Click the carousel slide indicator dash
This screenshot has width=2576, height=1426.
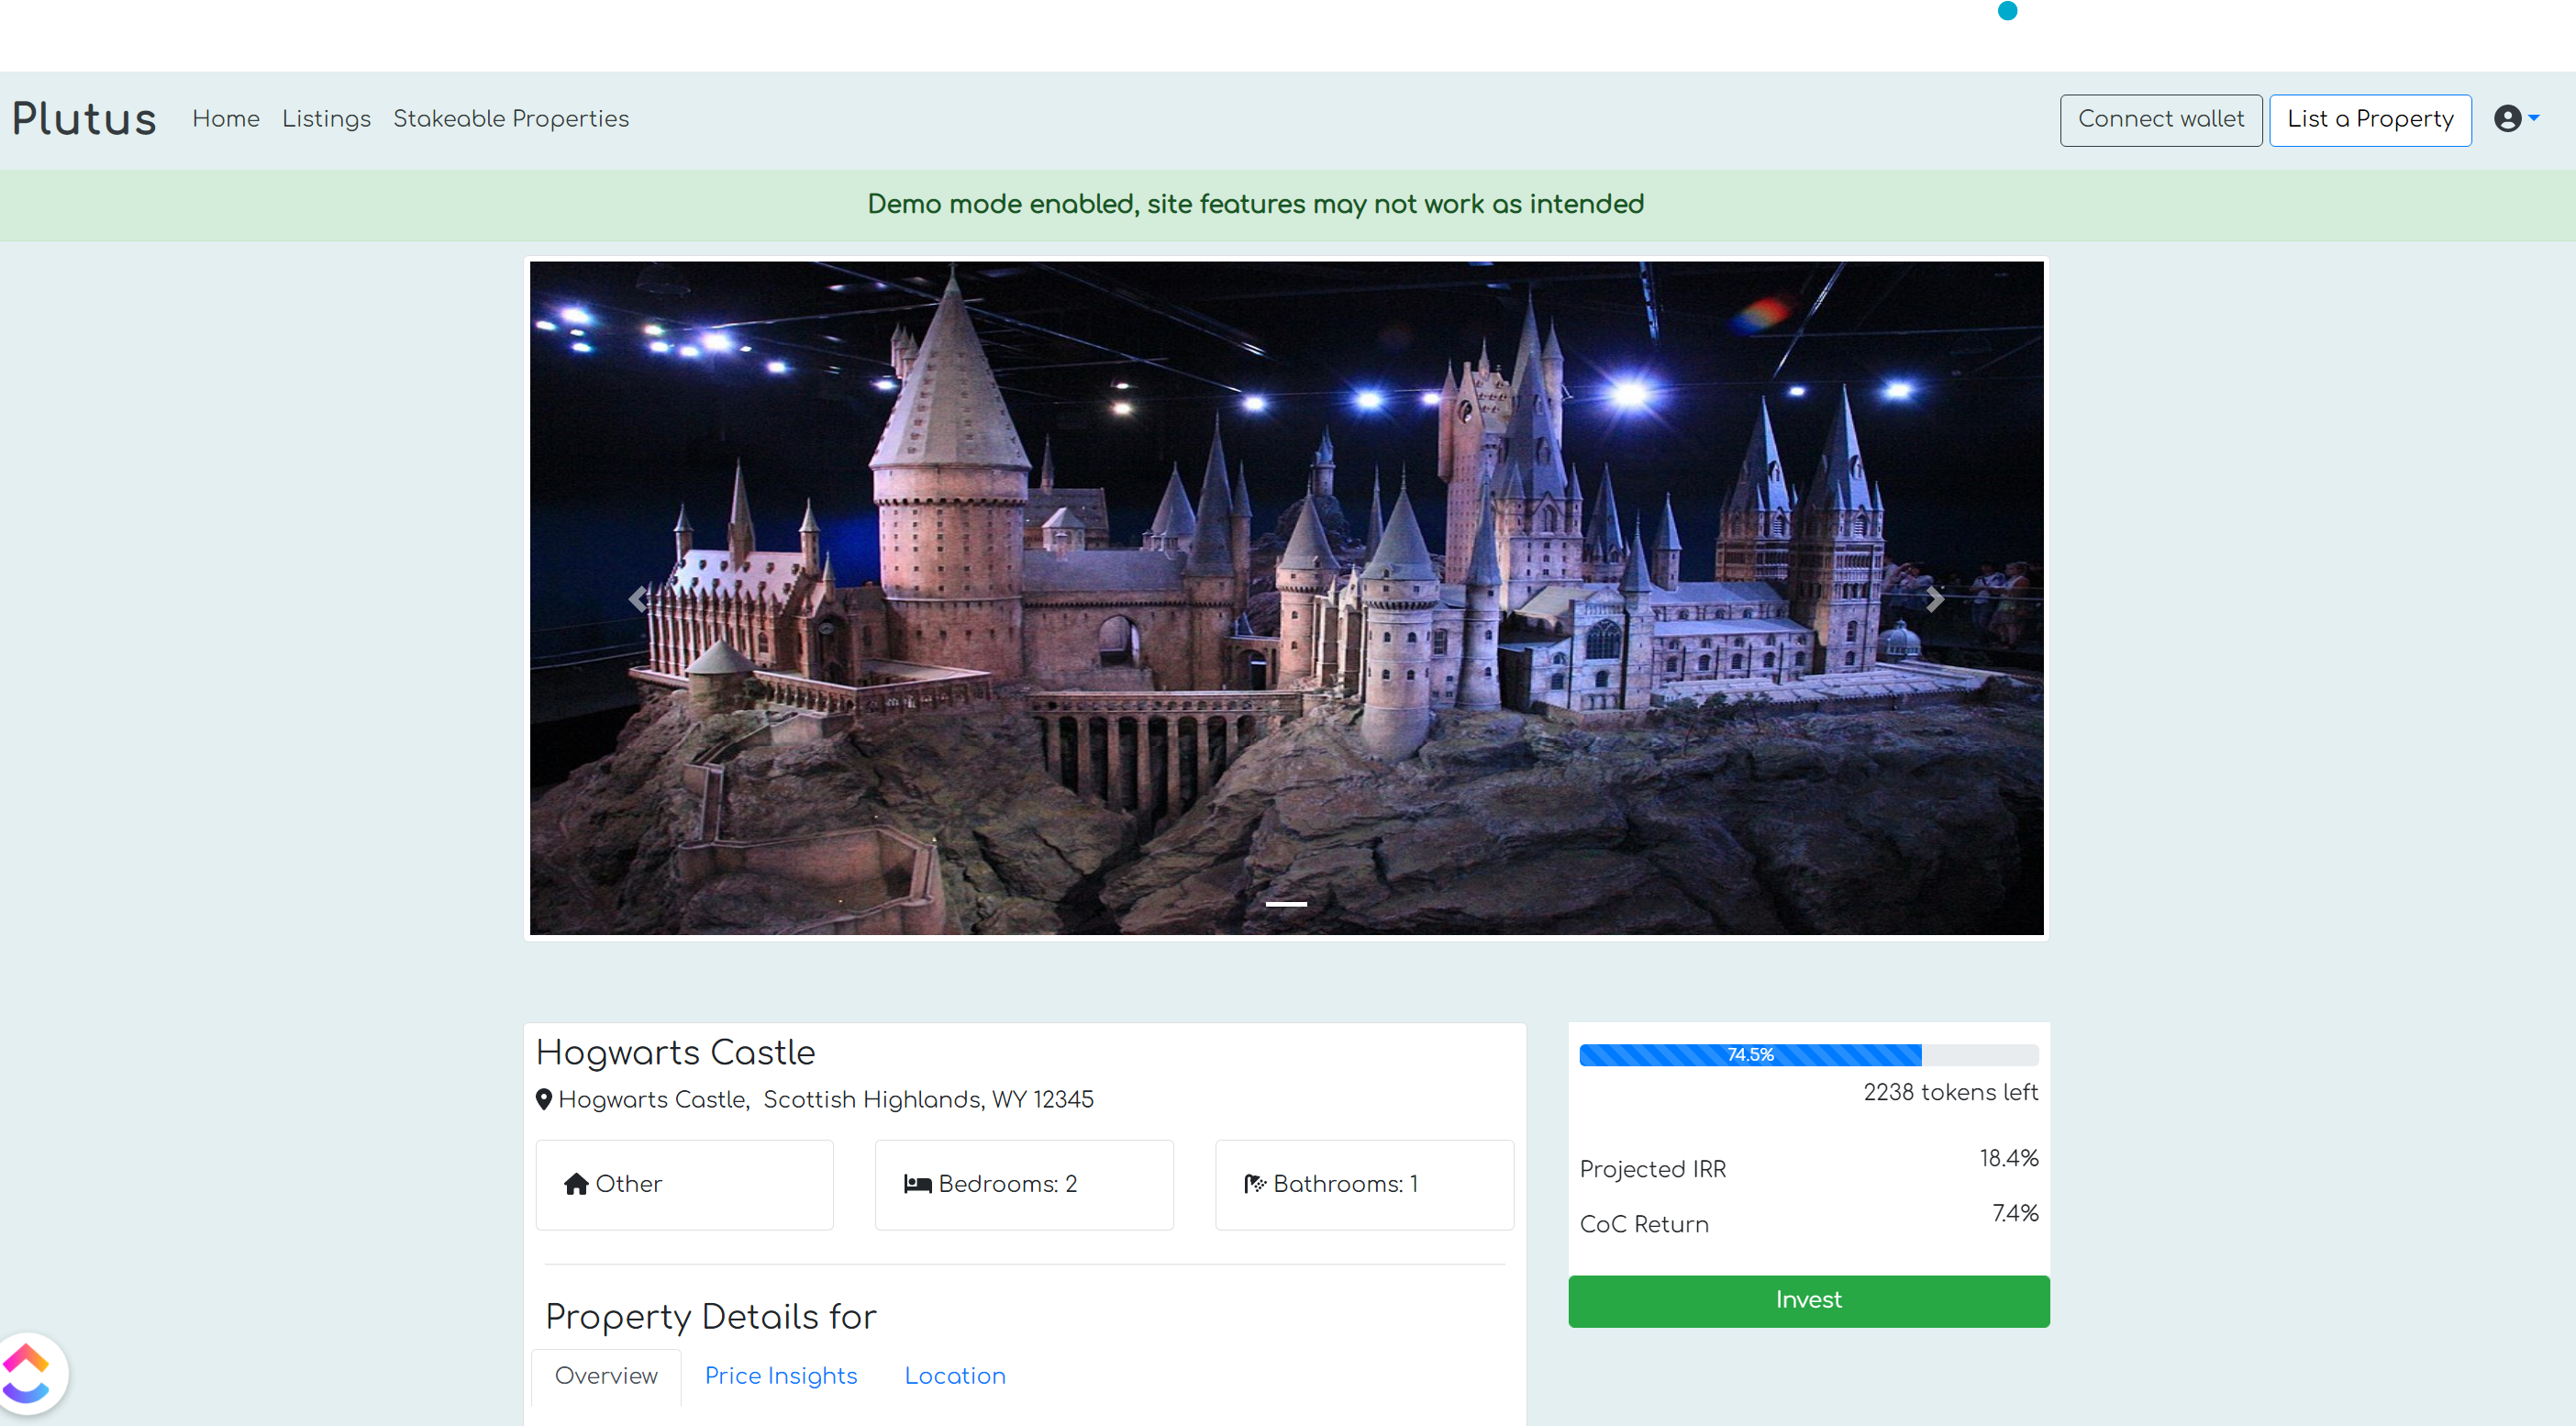tap(1286, 904)
